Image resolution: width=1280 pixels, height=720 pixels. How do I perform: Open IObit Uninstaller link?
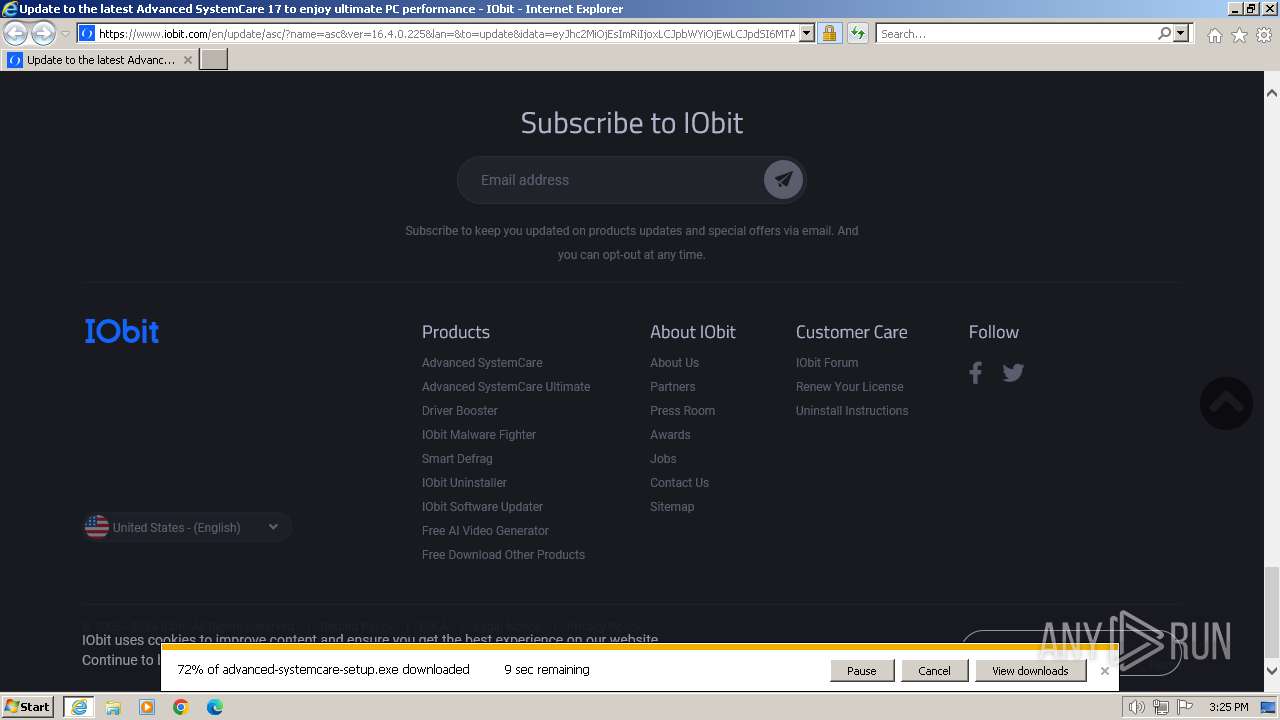tap(464, 483)
